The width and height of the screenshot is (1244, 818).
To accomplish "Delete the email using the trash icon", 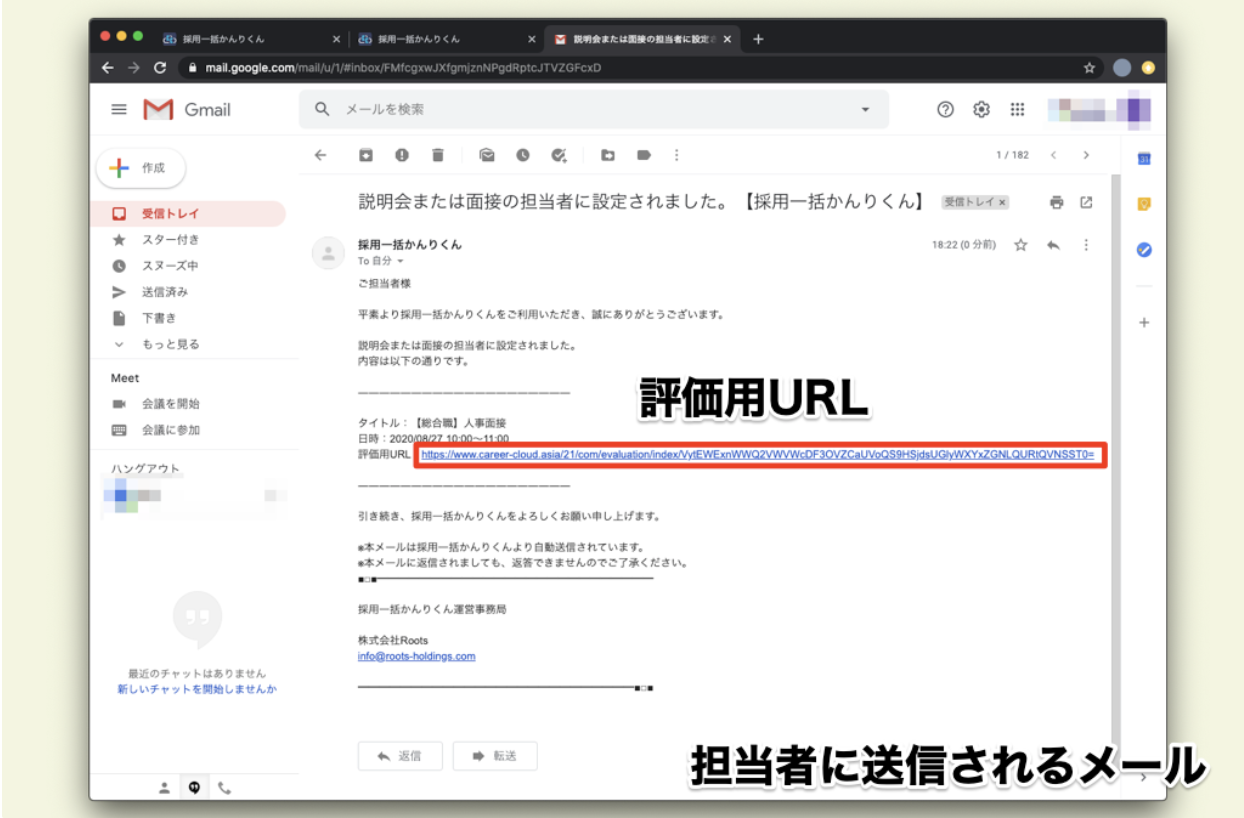I will (438, 155).
